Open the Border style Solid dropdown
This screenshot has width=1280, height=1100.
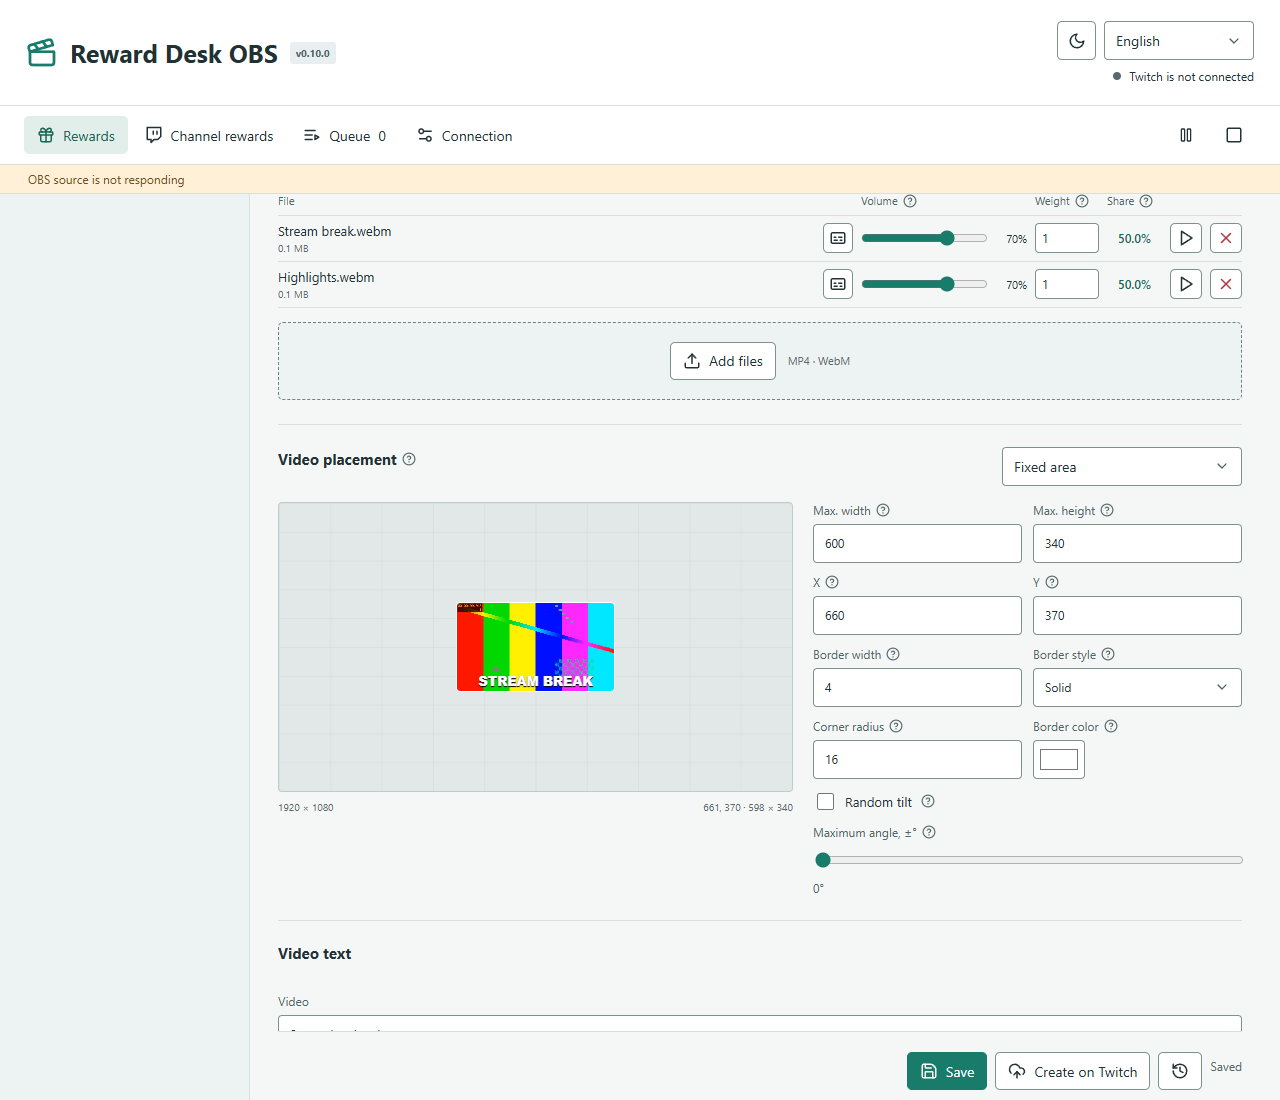coord(1137,688)
